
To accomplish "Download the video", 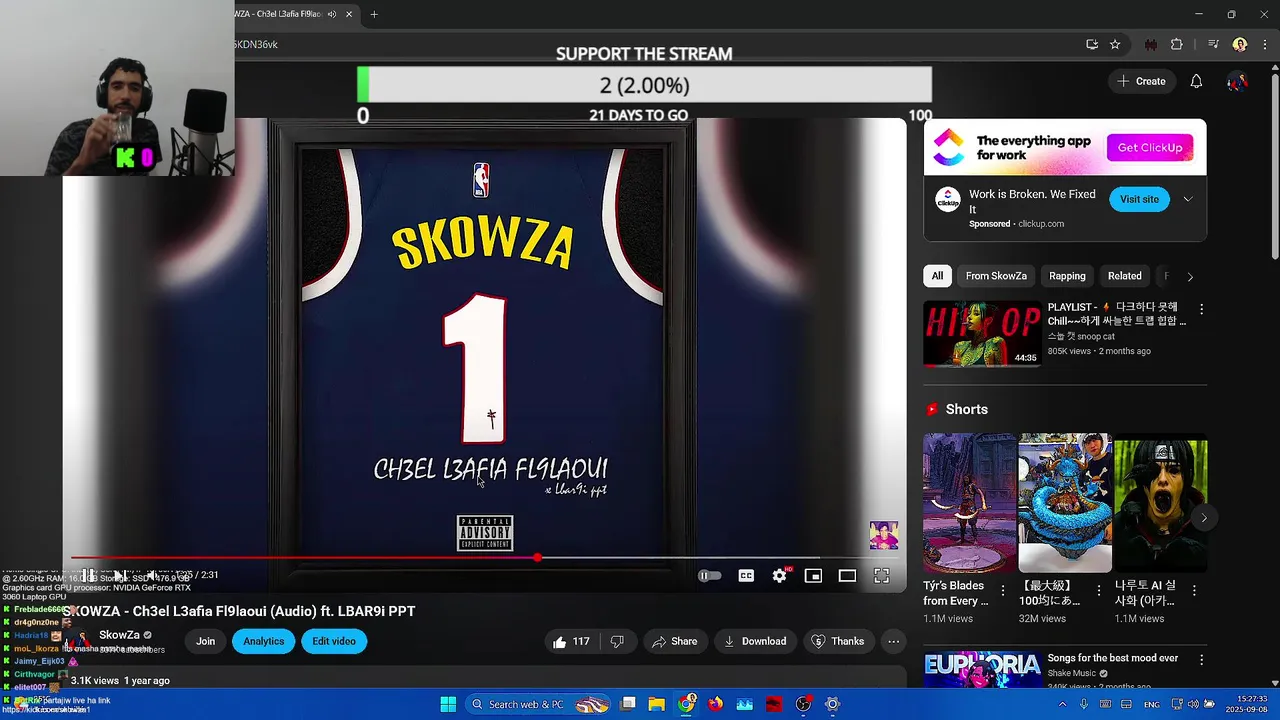I will 755,641.
